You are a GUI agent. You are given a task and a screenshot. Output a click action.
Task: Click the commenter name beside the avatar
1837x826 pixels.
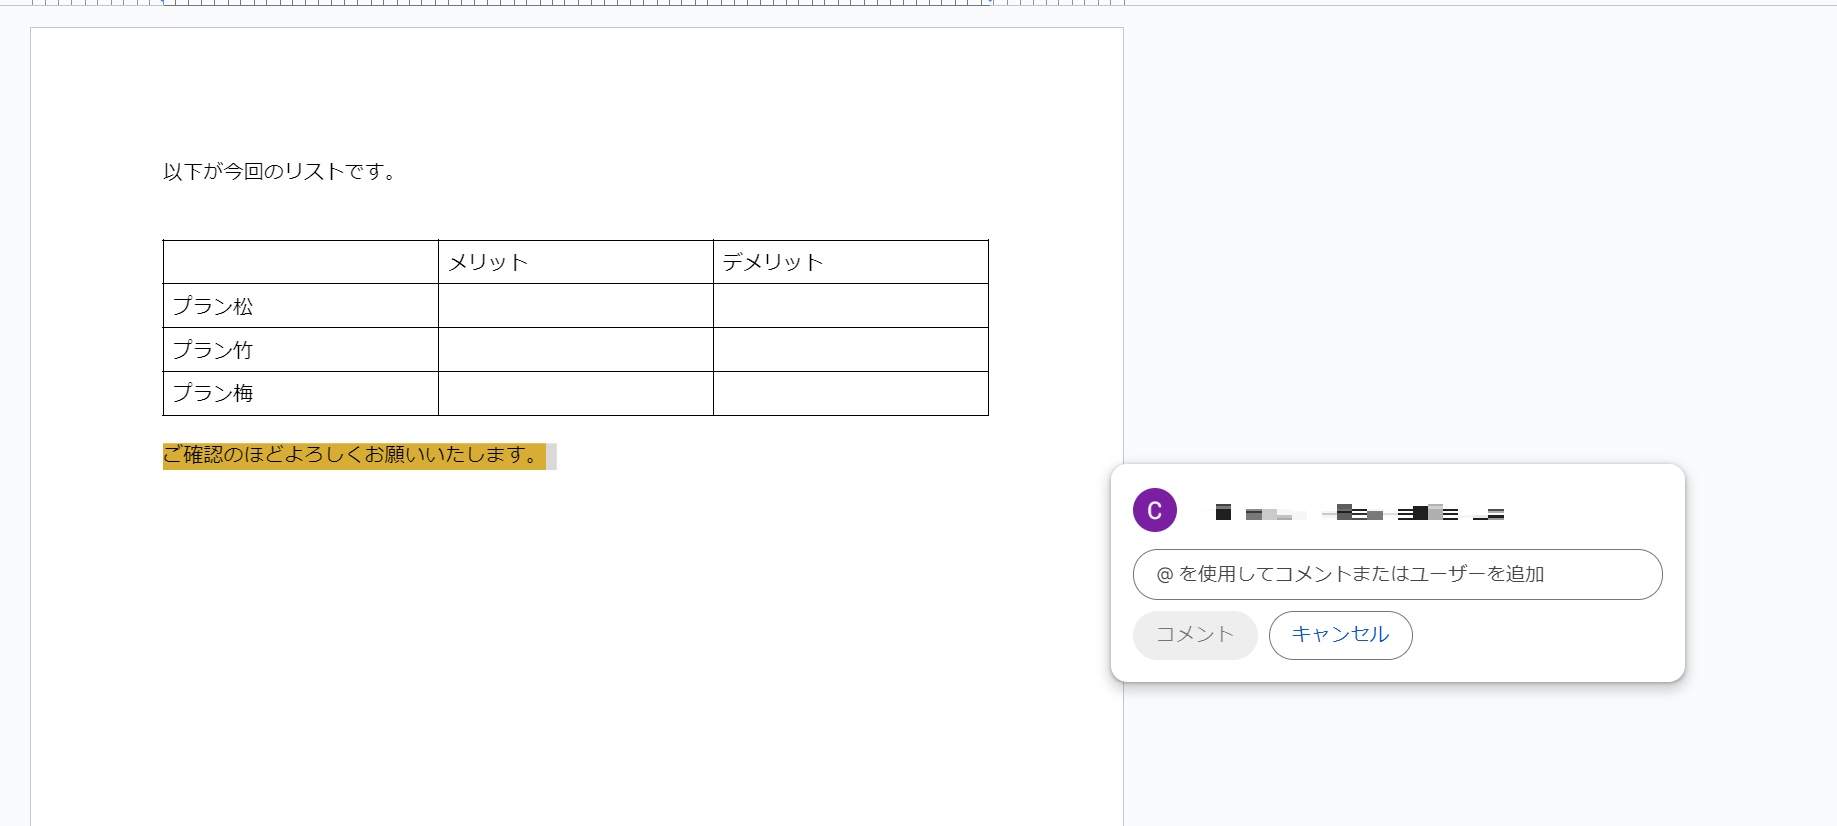(1359, 513)
